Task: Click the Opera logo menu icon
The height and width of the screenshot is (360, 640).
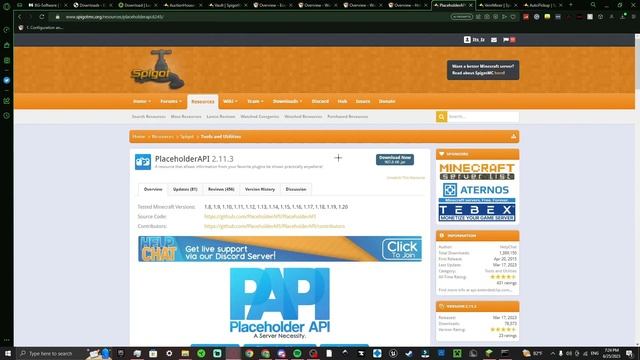Action: click(x=7, y=6)
